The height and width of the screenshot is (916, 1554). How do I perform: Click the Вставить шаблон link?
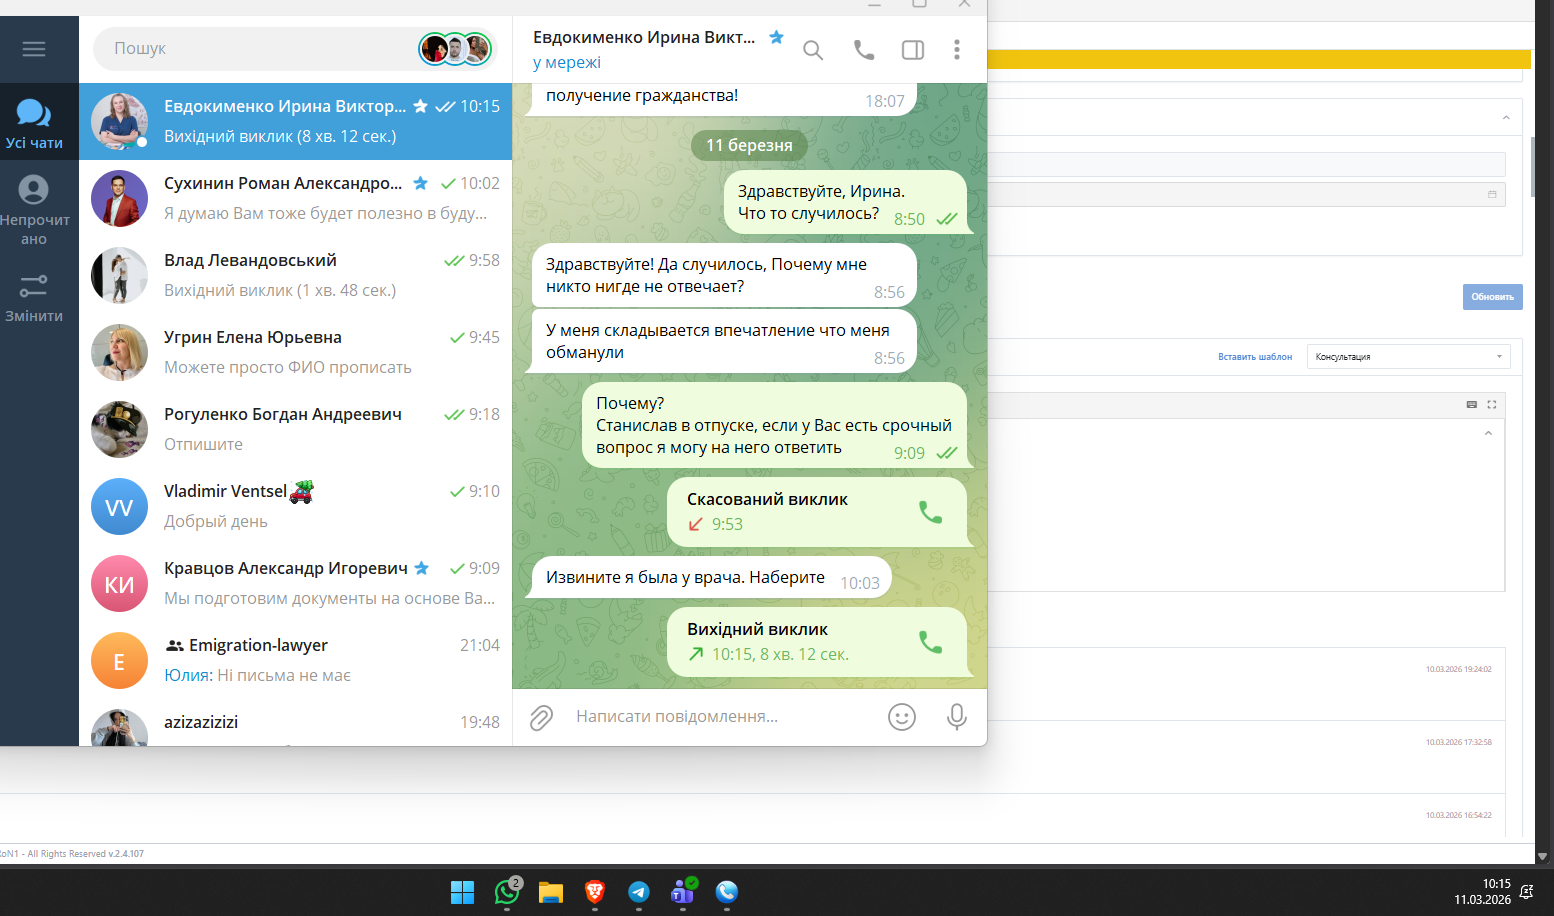coord(1255,357)
